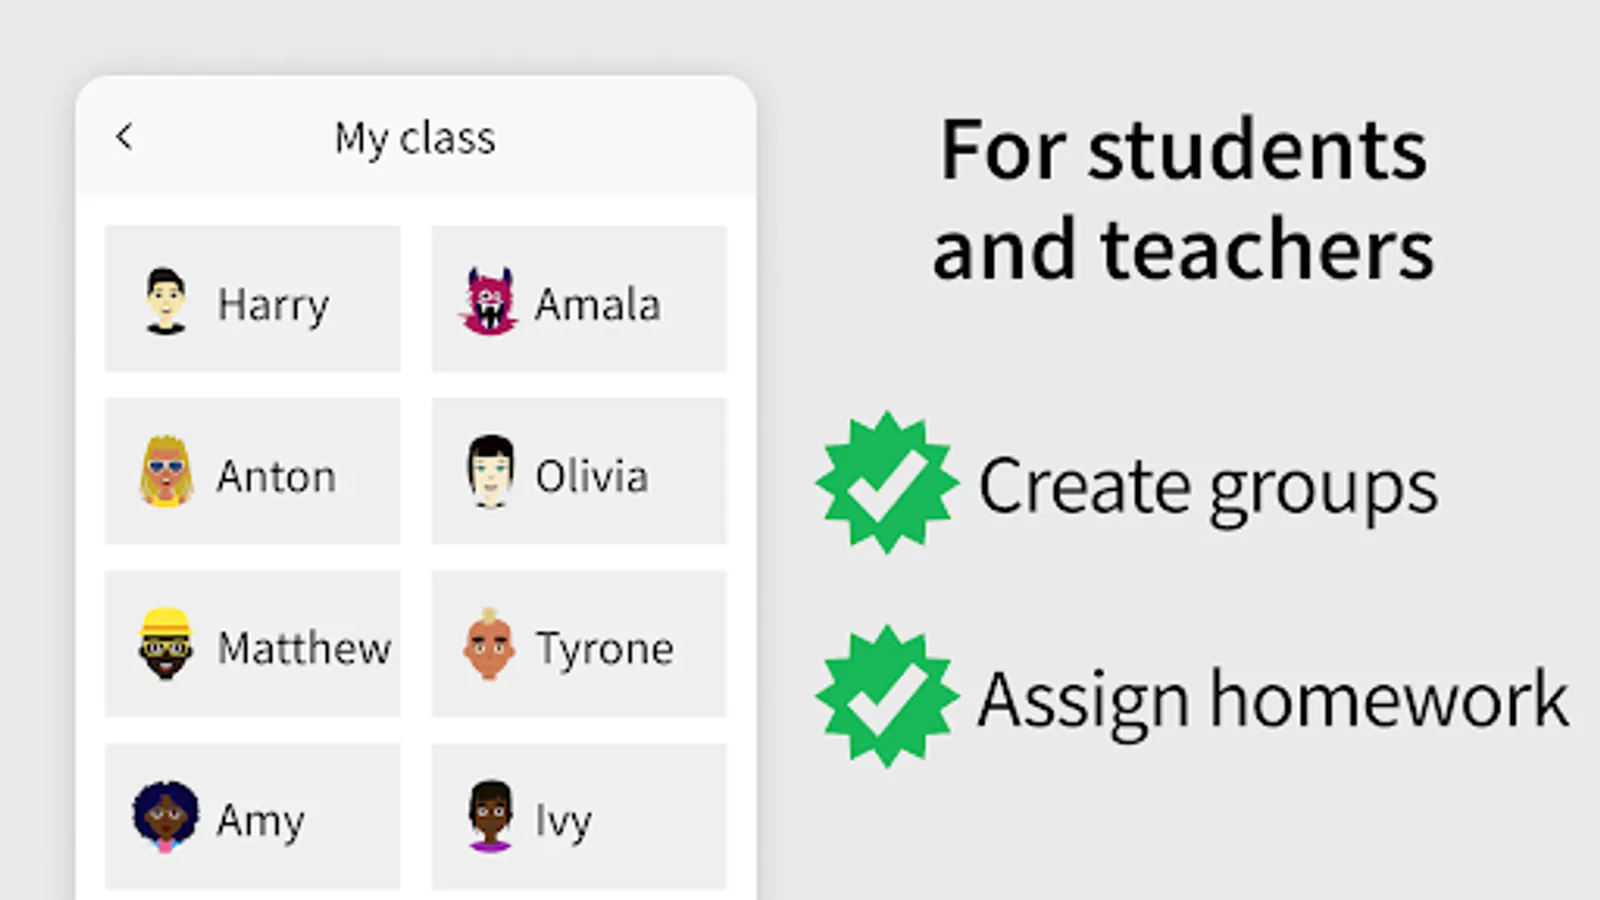Click the Assign homework text

tap(1272, 700)
